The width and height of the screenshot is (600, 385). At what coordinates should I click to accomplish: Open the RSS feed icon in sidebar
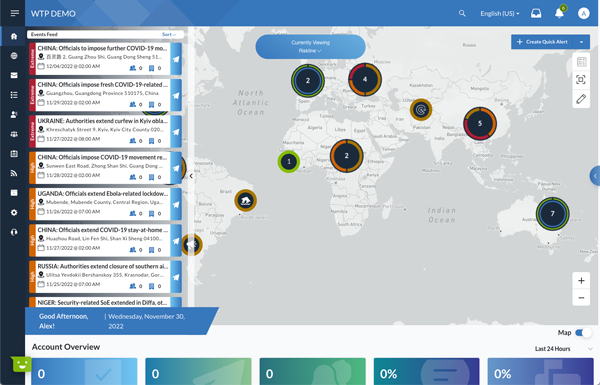click(14, 173)
